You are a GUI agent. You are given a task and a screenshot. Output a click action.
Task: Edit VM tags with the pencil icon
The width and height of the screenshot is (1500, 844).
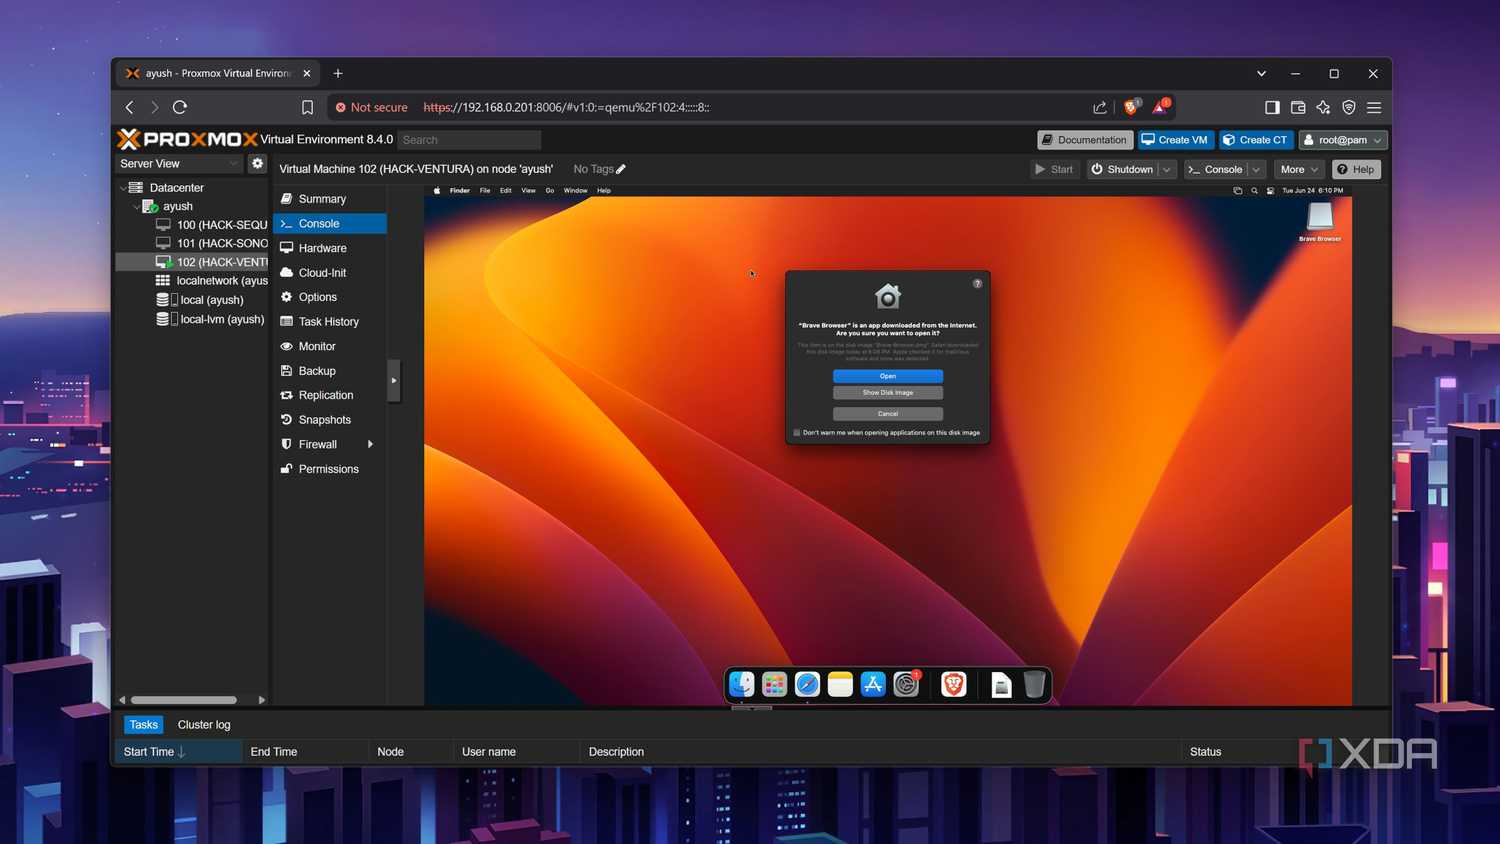pos(621,169)
